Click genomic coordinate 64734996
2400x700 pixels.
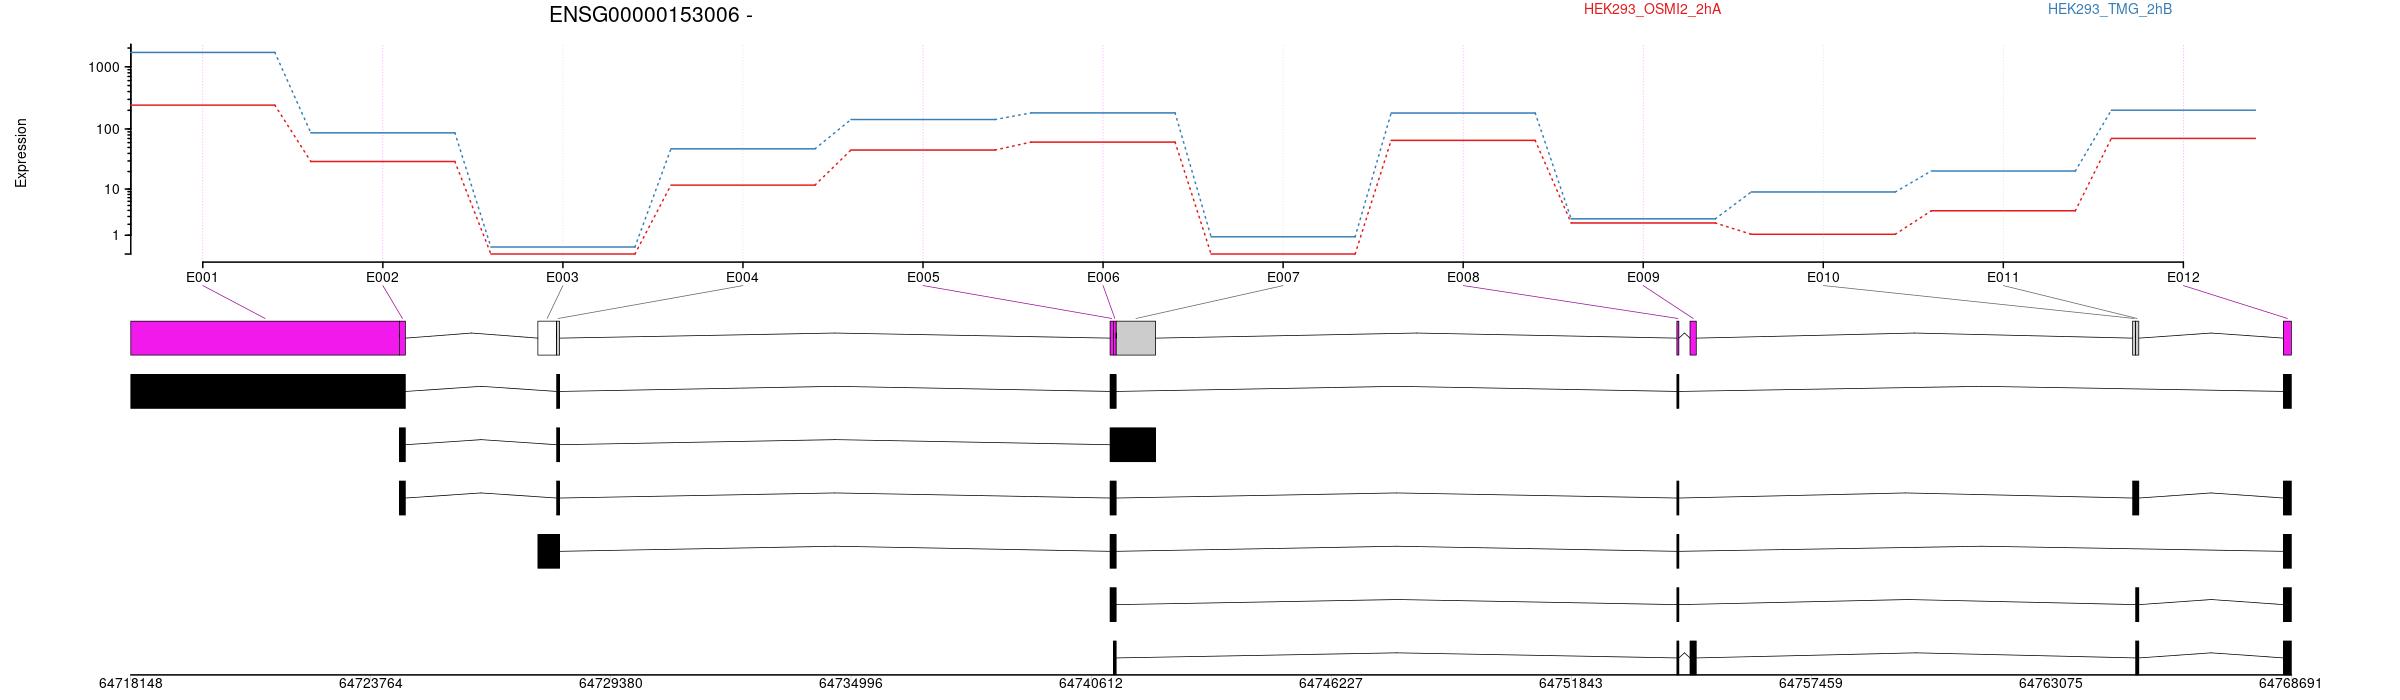850,684
